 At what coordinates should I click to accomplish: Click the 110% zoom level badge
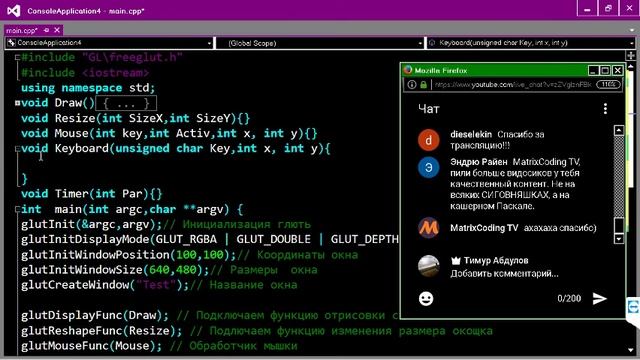[x=608, y=84]
